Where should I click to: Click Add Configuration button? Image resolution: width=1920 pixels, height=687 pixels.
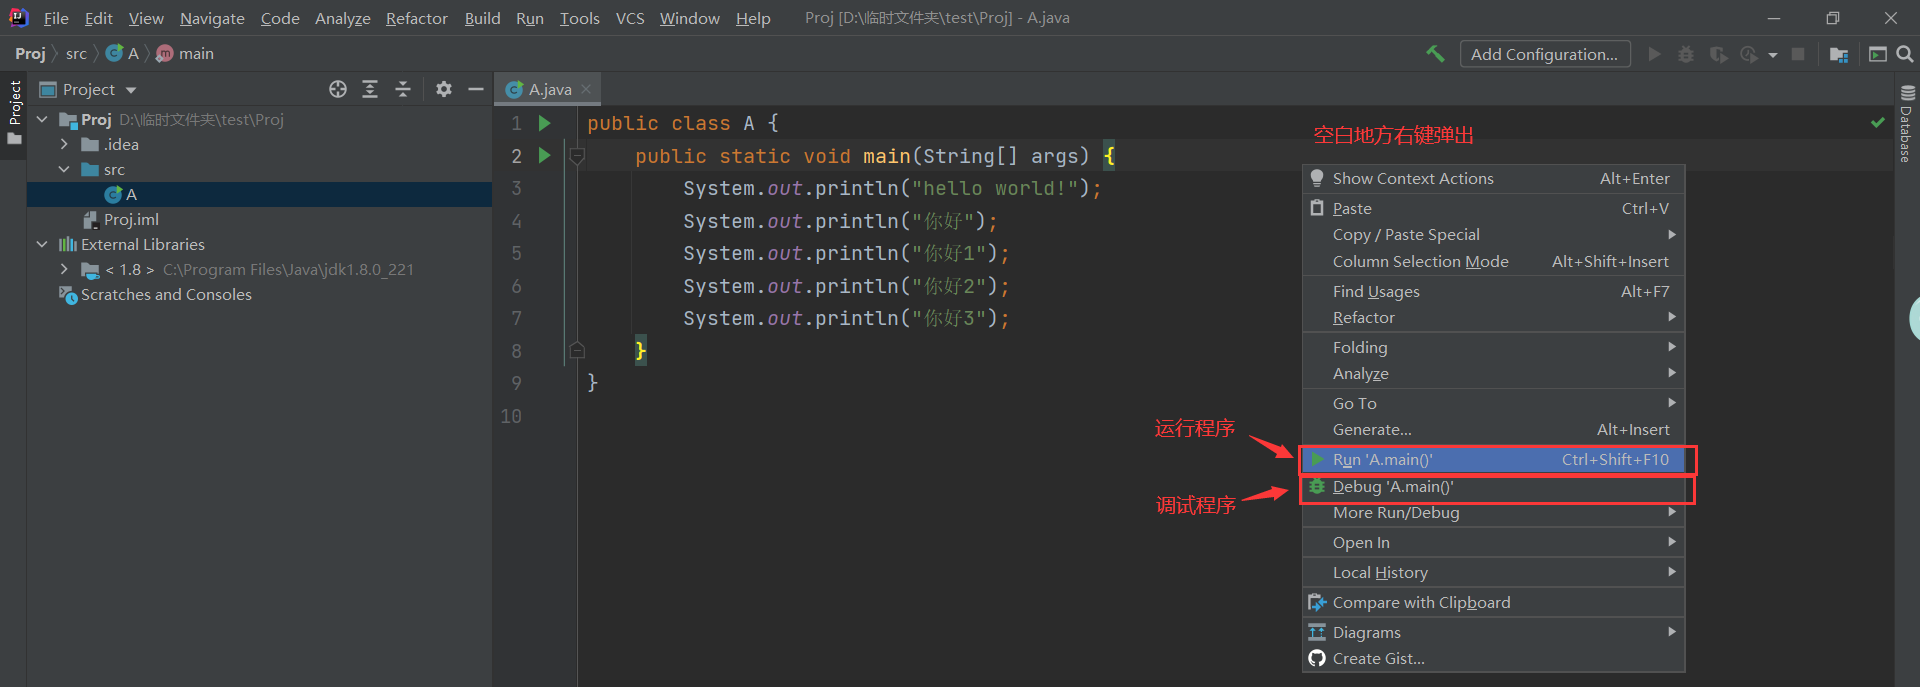click(x=1545, y=54)
